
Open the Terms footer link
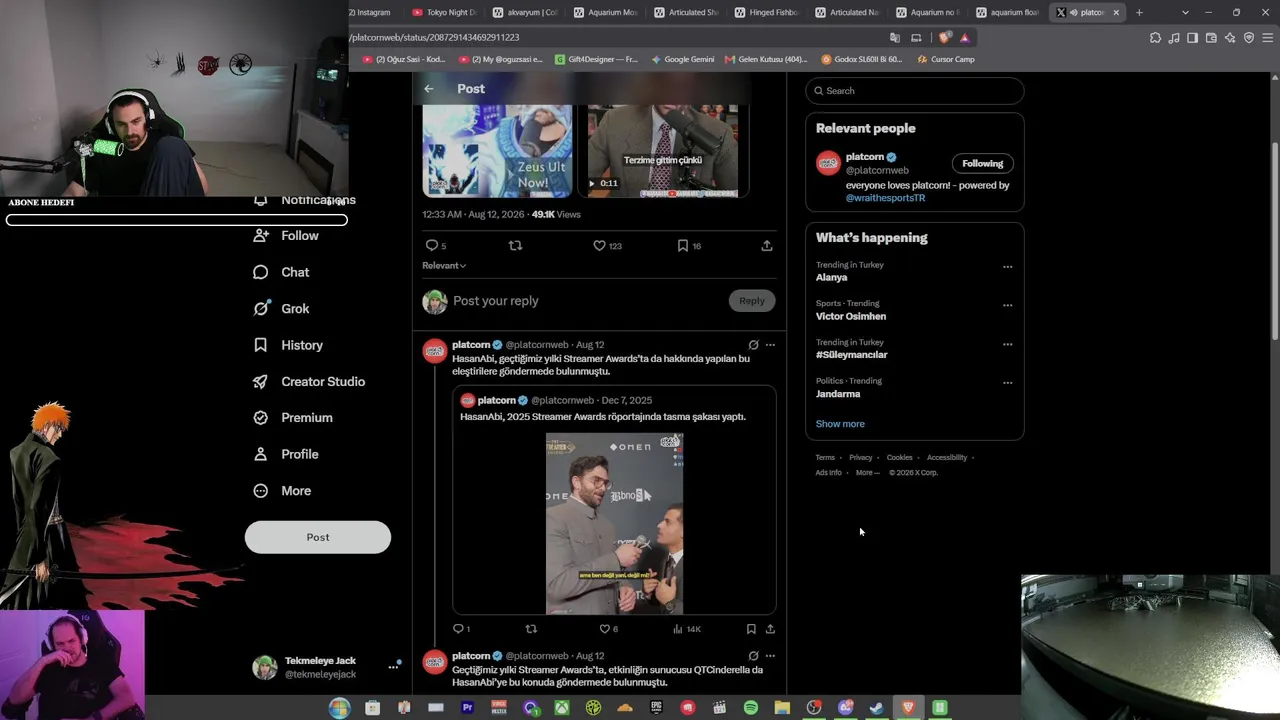[825, 458]
